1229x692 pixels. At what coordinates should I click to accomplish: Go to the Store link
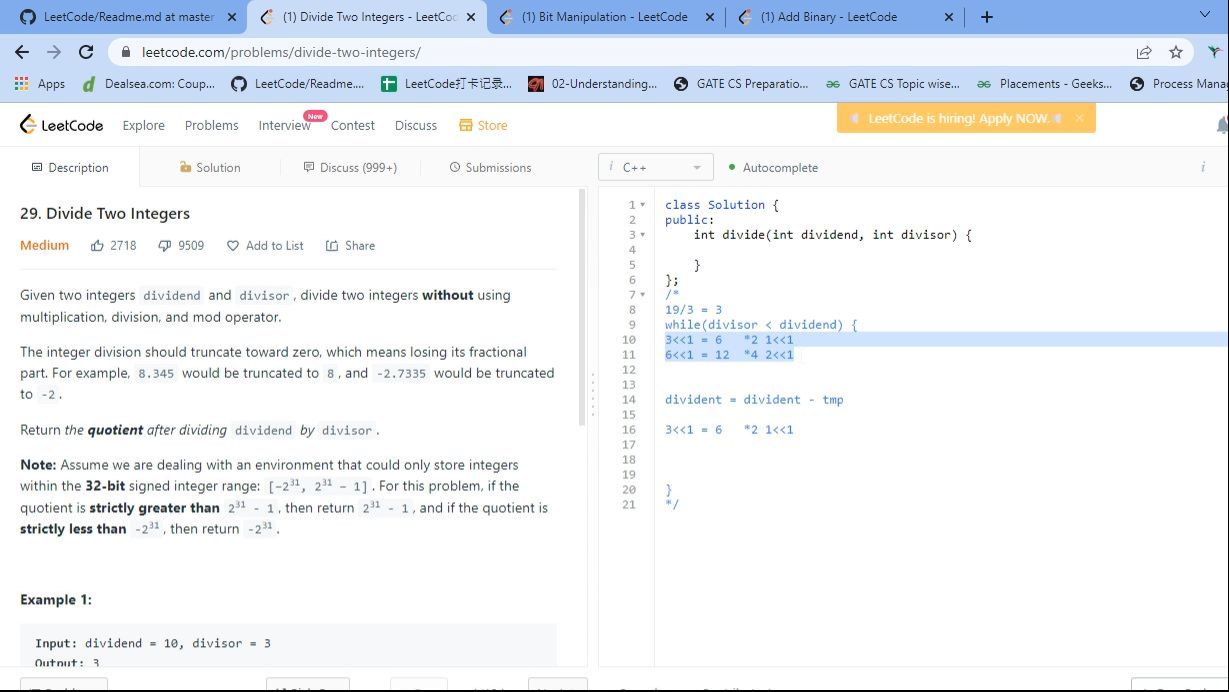[x=483, y=125]
